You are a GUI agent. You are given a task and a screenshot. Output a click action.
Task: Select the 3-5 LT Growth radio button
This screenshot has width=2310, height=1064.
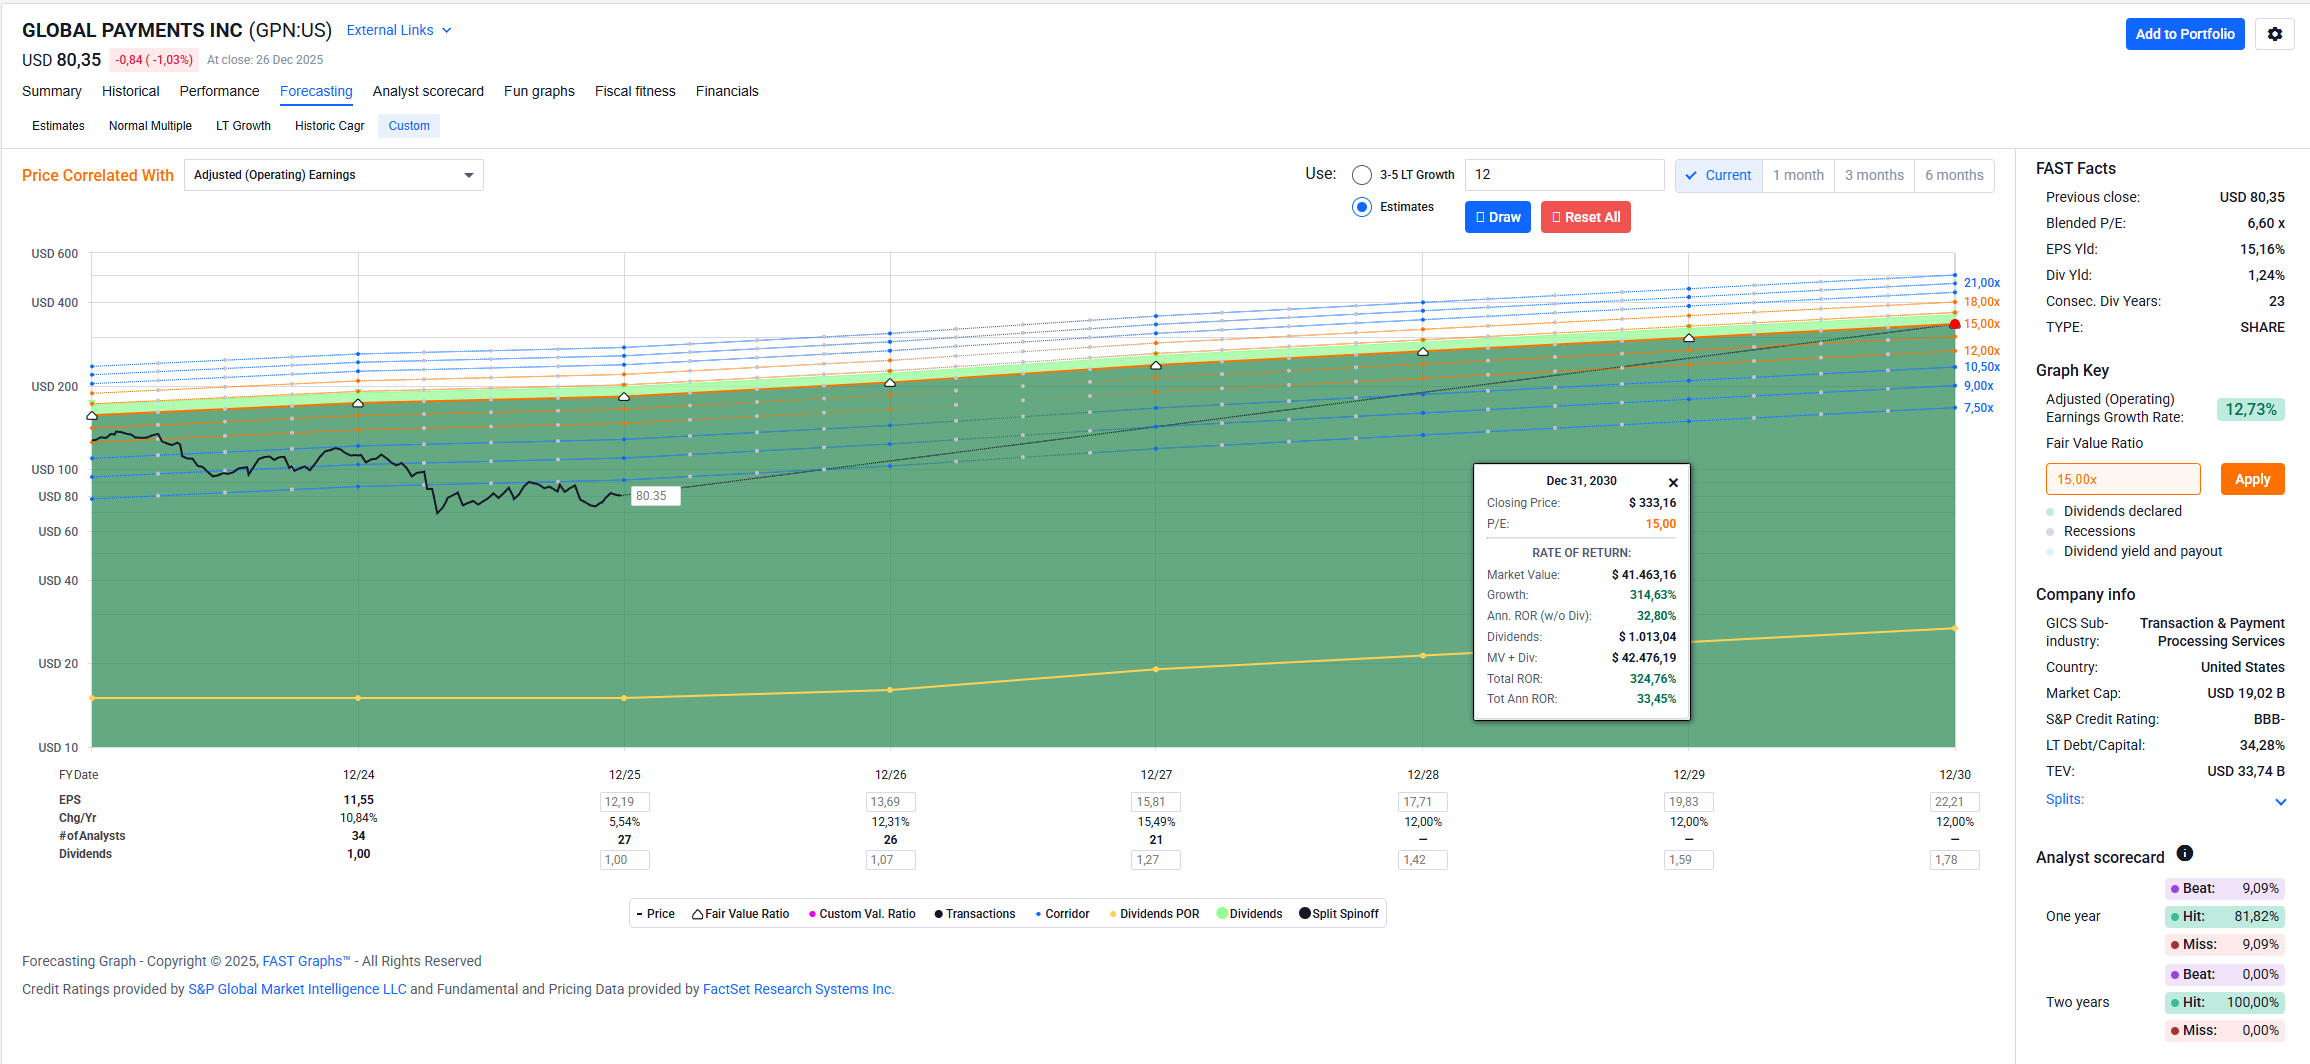click(1361, 175)
